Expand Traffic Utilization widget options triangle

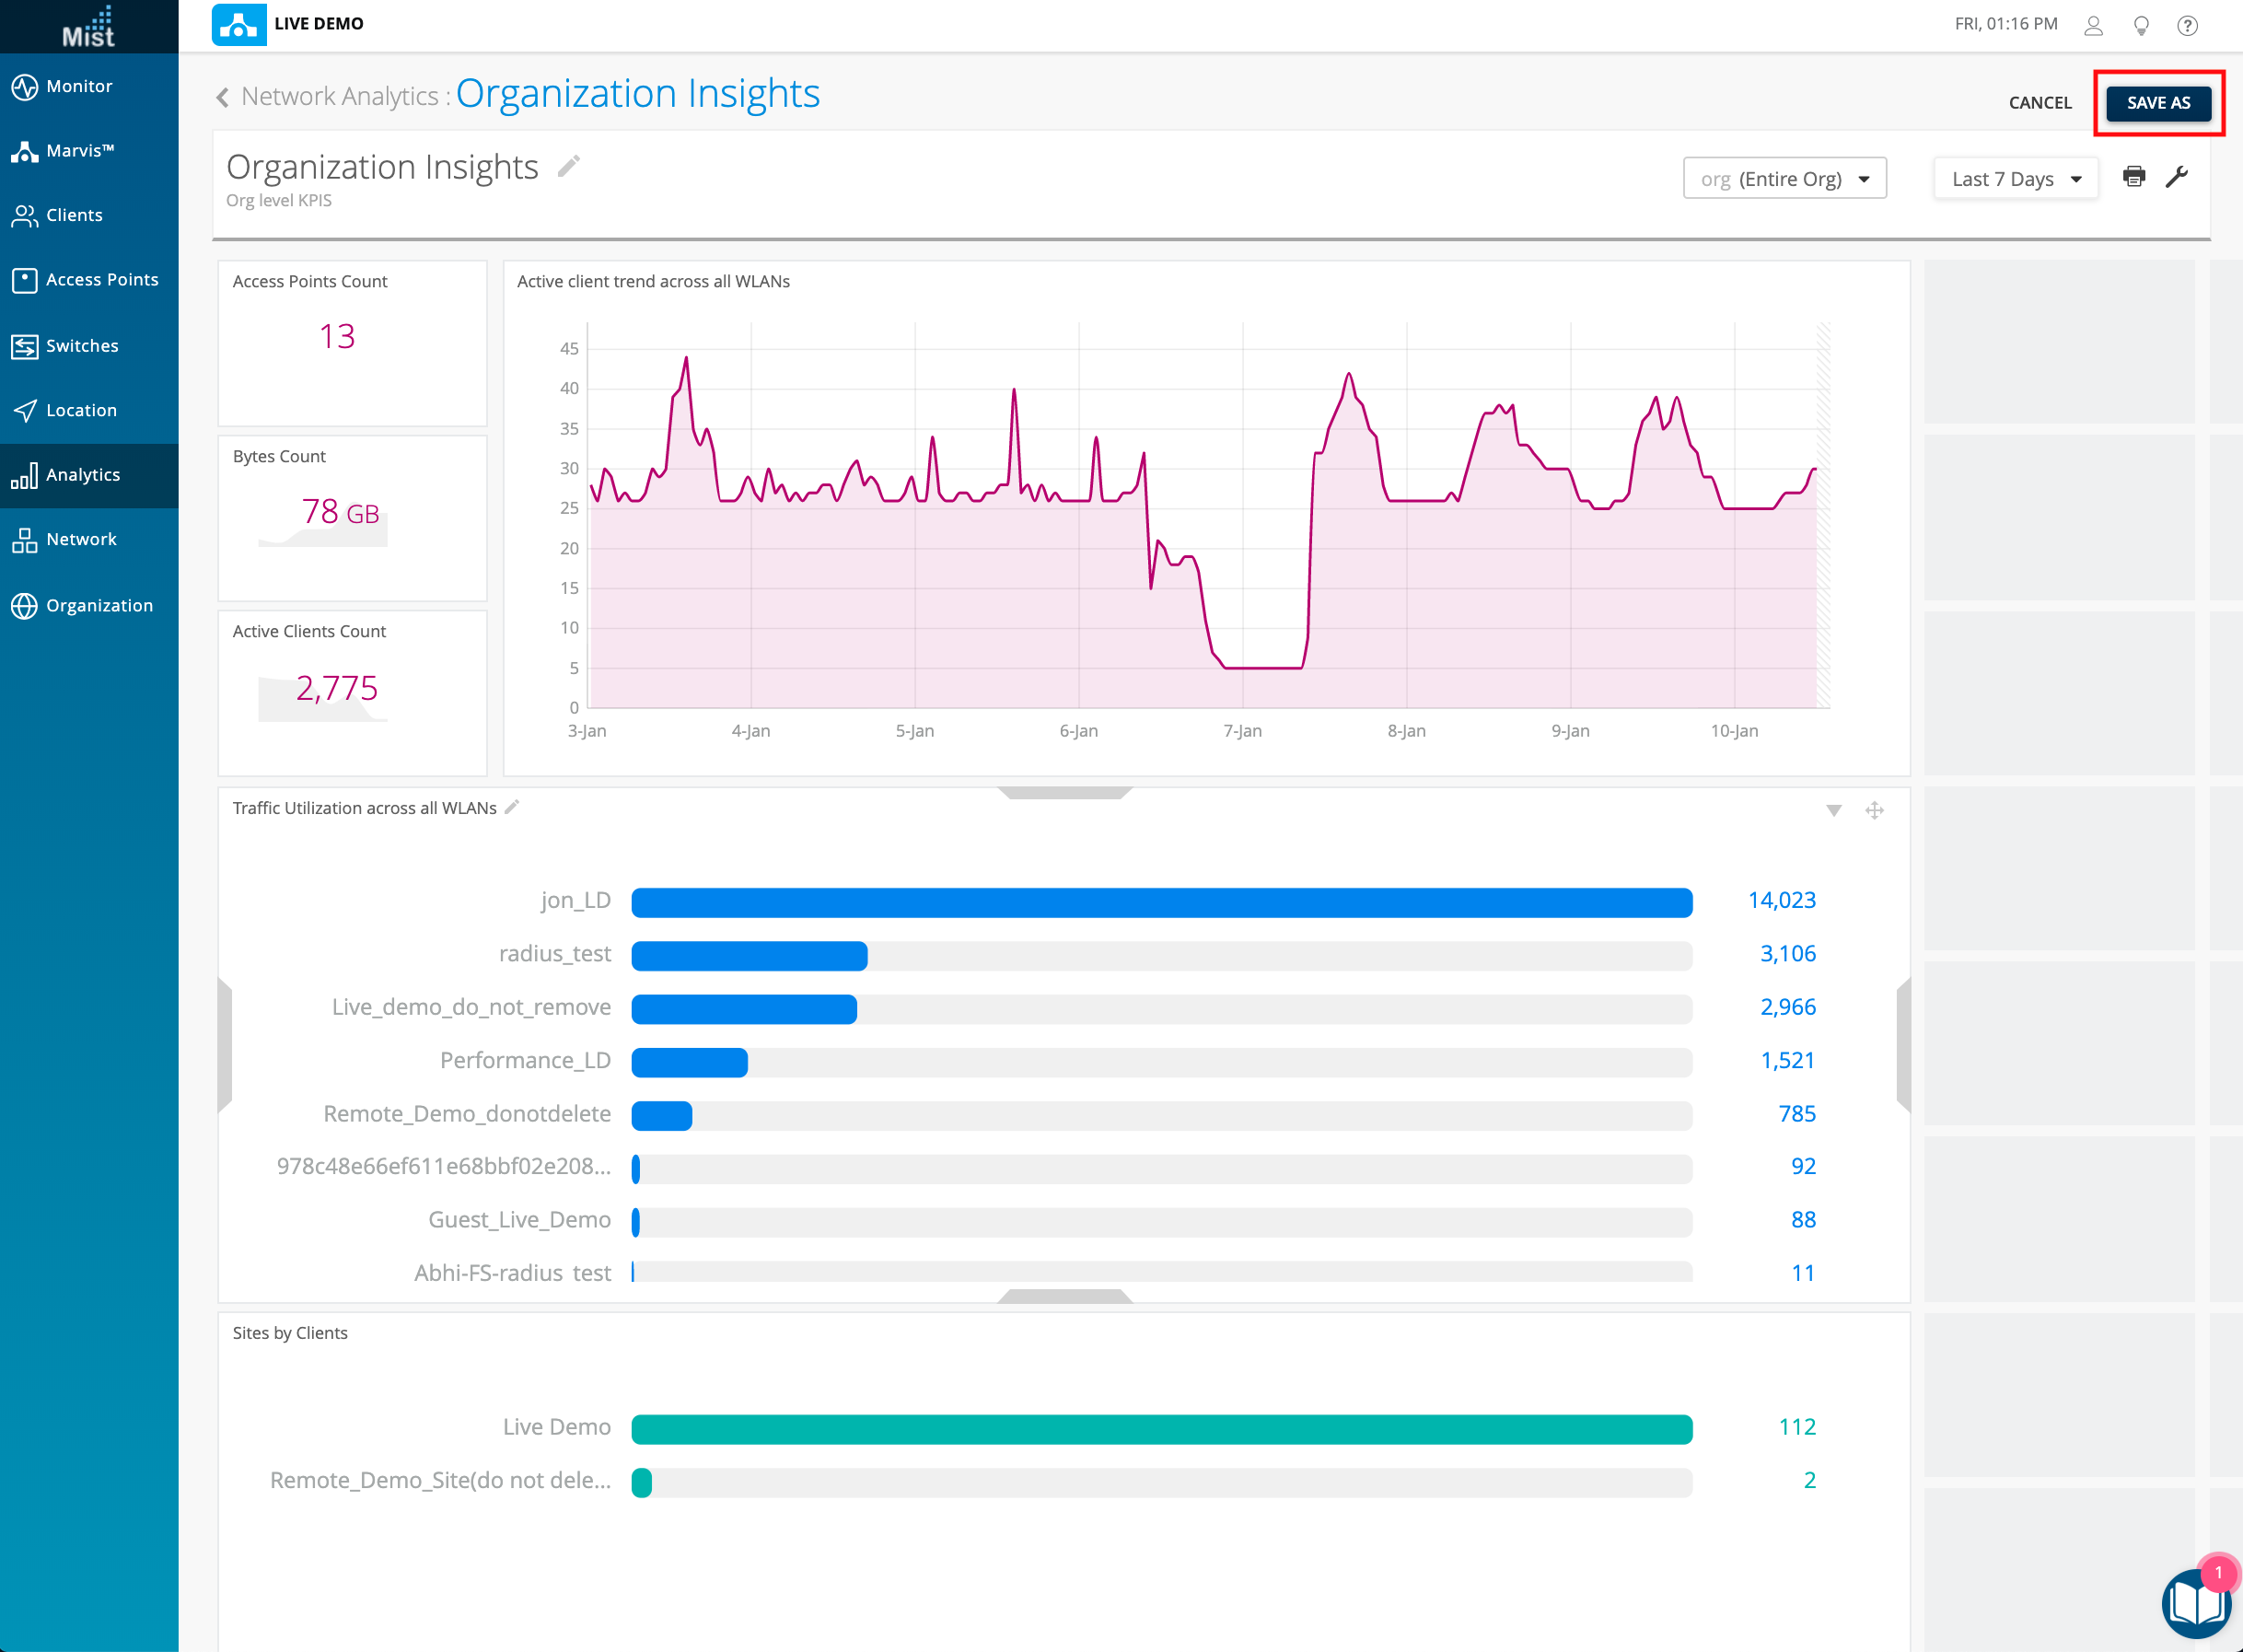pos(1833,811)
